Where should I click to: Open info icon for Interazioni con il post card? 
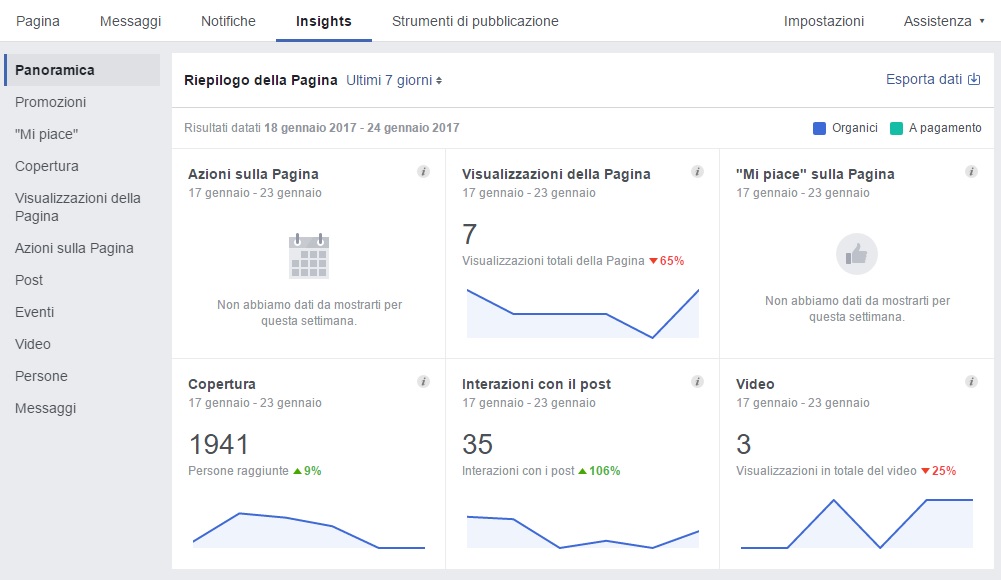click(697, 382)
